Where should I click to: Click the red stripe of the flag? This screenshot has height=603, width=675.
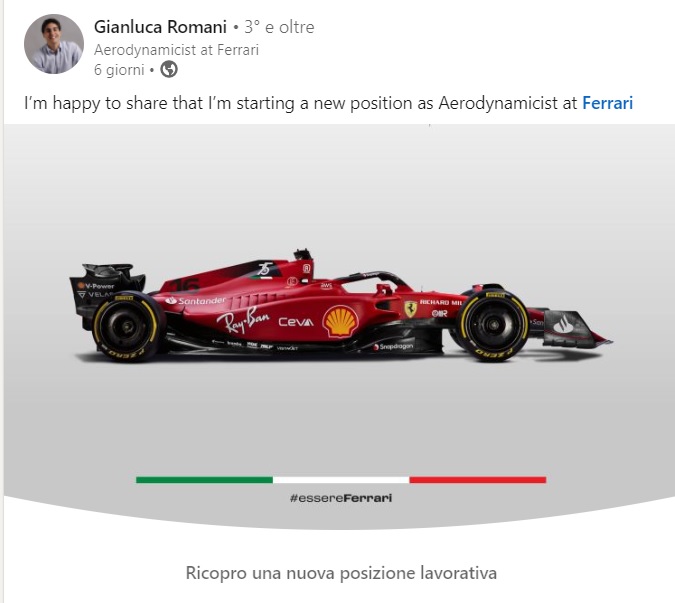click(x=477, y=480)
